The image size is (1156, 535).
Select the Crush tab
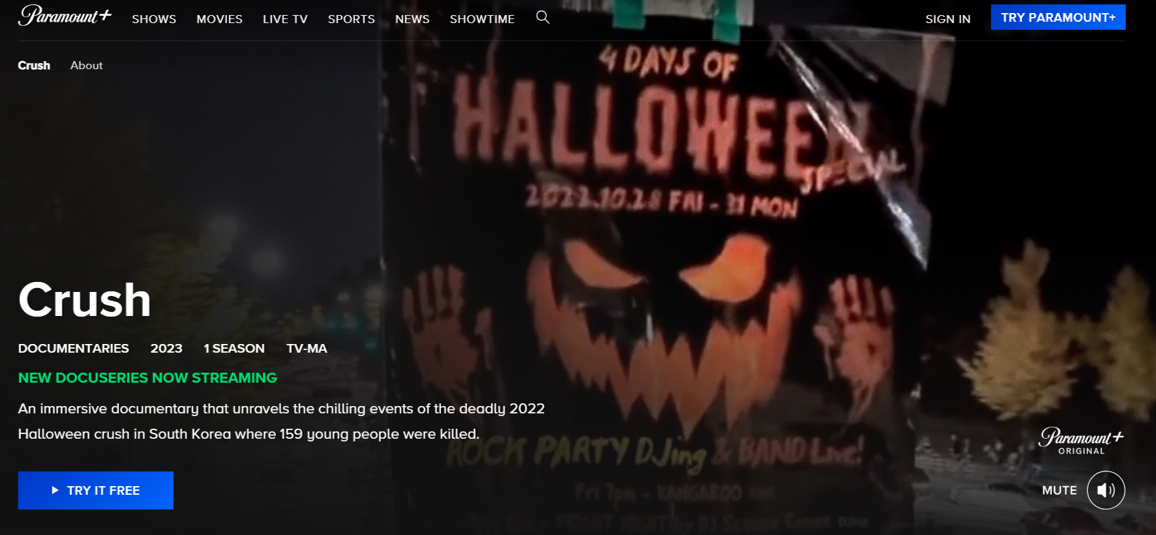click(x=34, y=66)
